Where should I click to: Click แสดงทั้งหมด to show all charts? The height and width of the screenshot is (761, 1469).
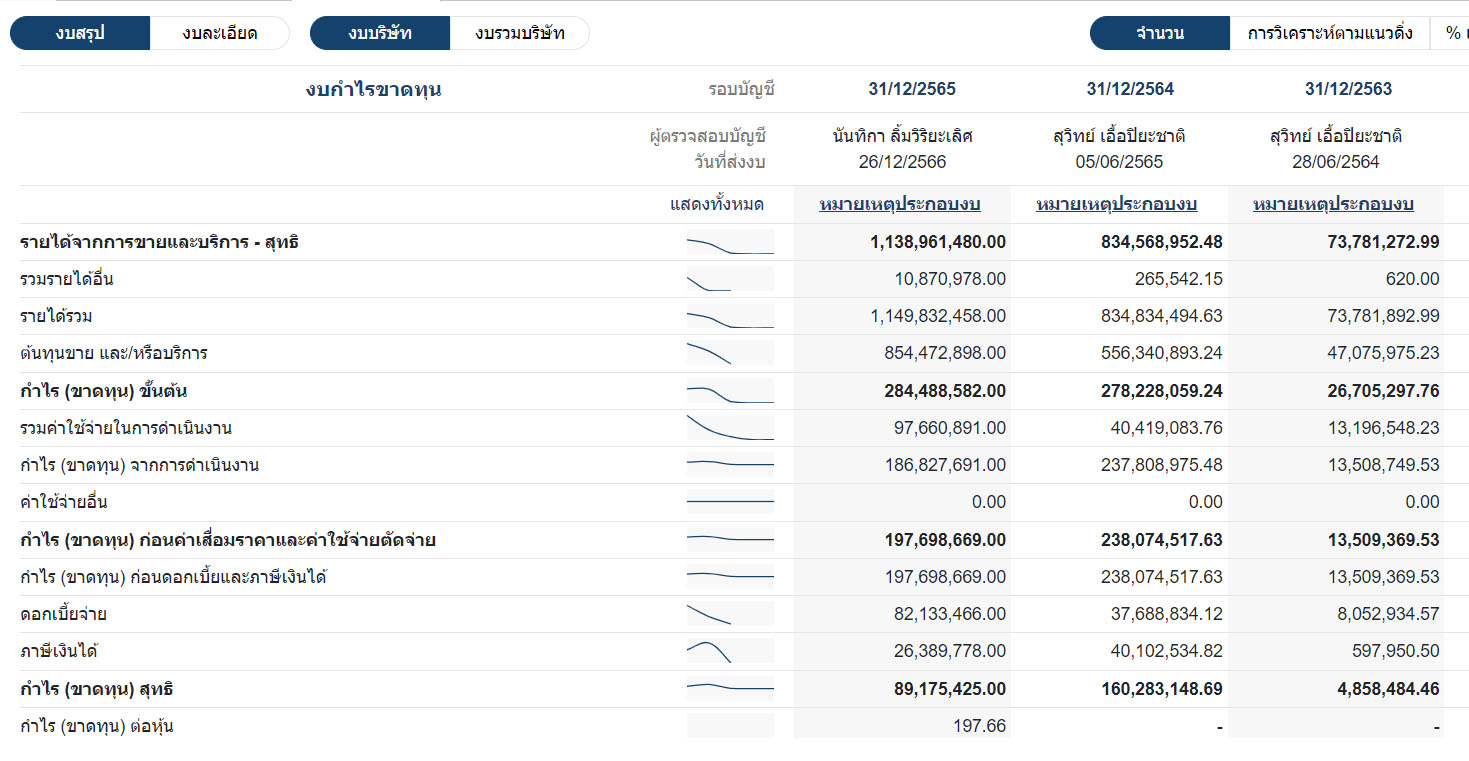(716, 205)
